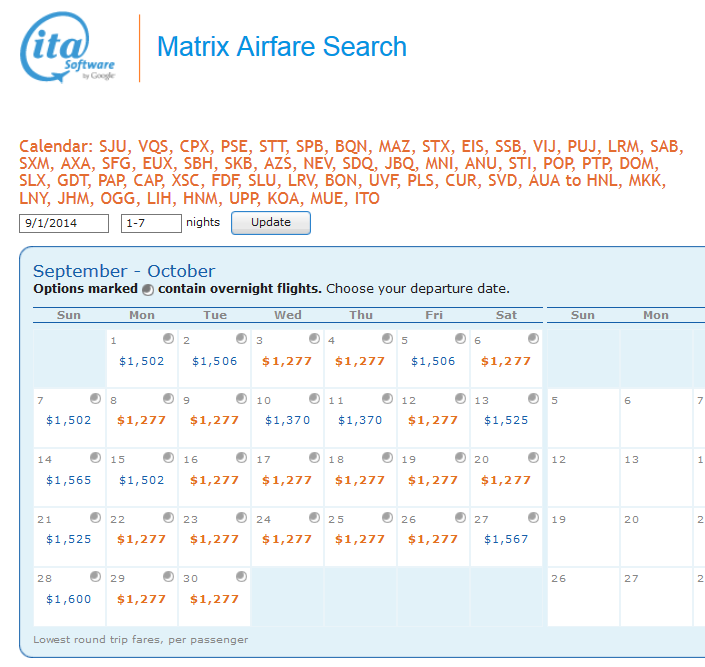
Task: Click the departure date field showing 9/1/2014
Action: point(63,223)
